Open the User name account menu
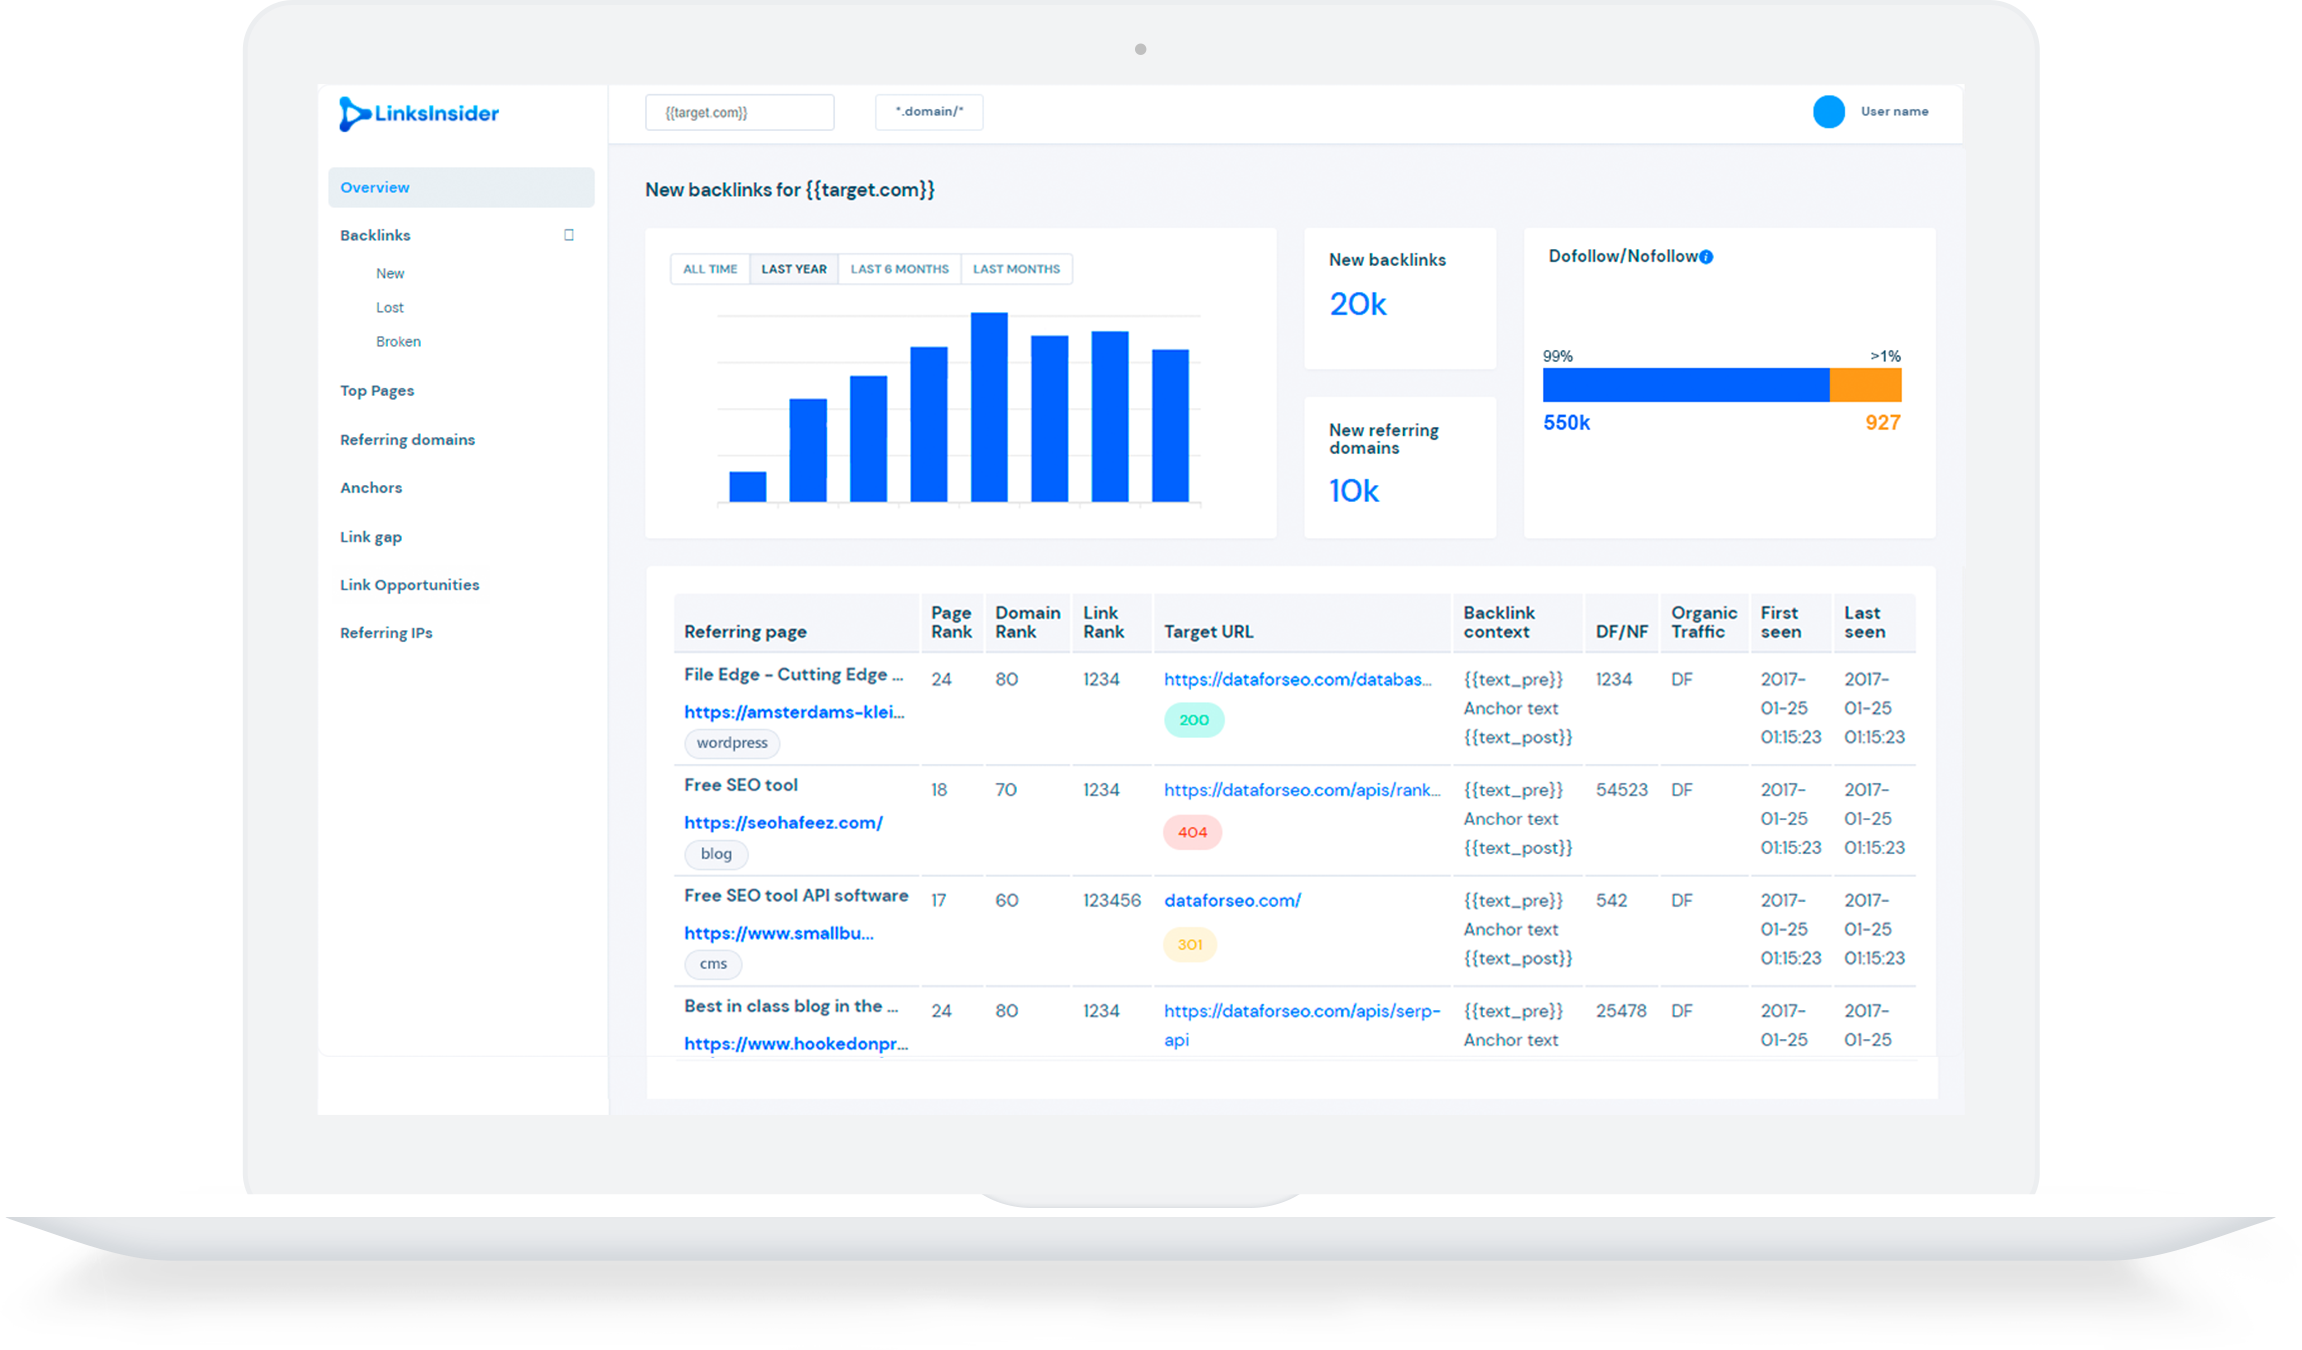The height and width of the screenshot is (1350, 2302). (x=1894, y=112)
